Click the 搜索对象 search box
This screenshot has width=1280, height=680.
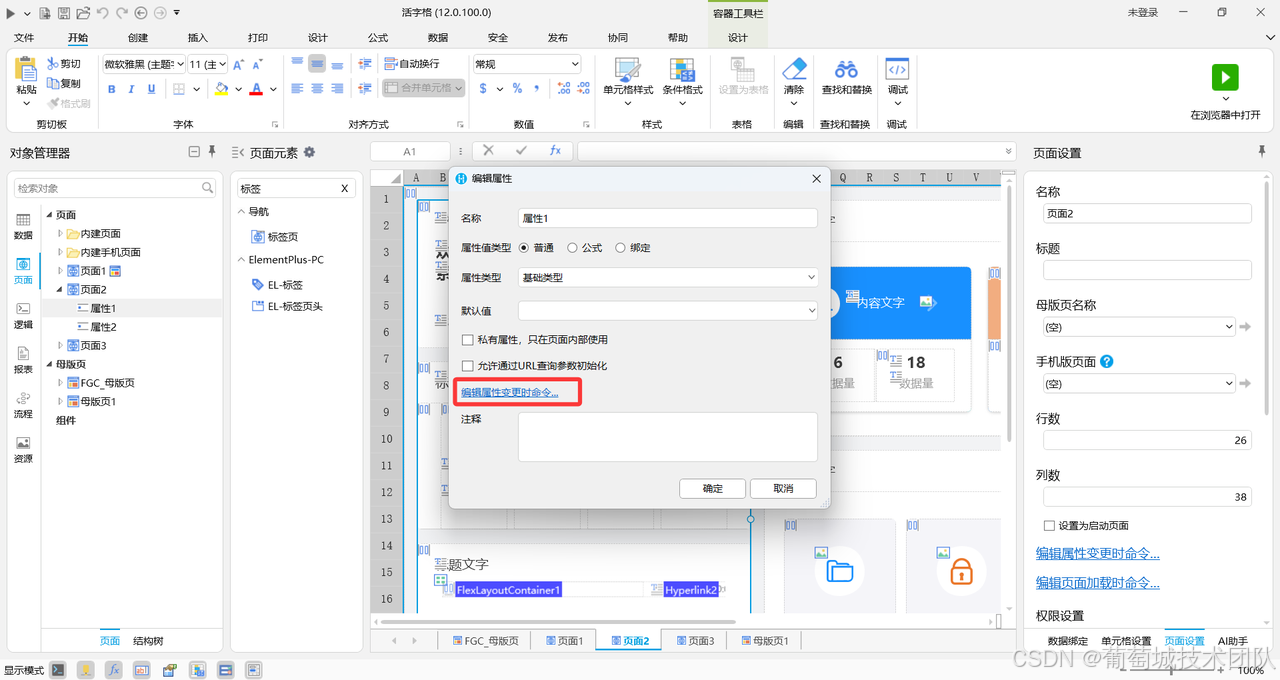tap(116, 188)
